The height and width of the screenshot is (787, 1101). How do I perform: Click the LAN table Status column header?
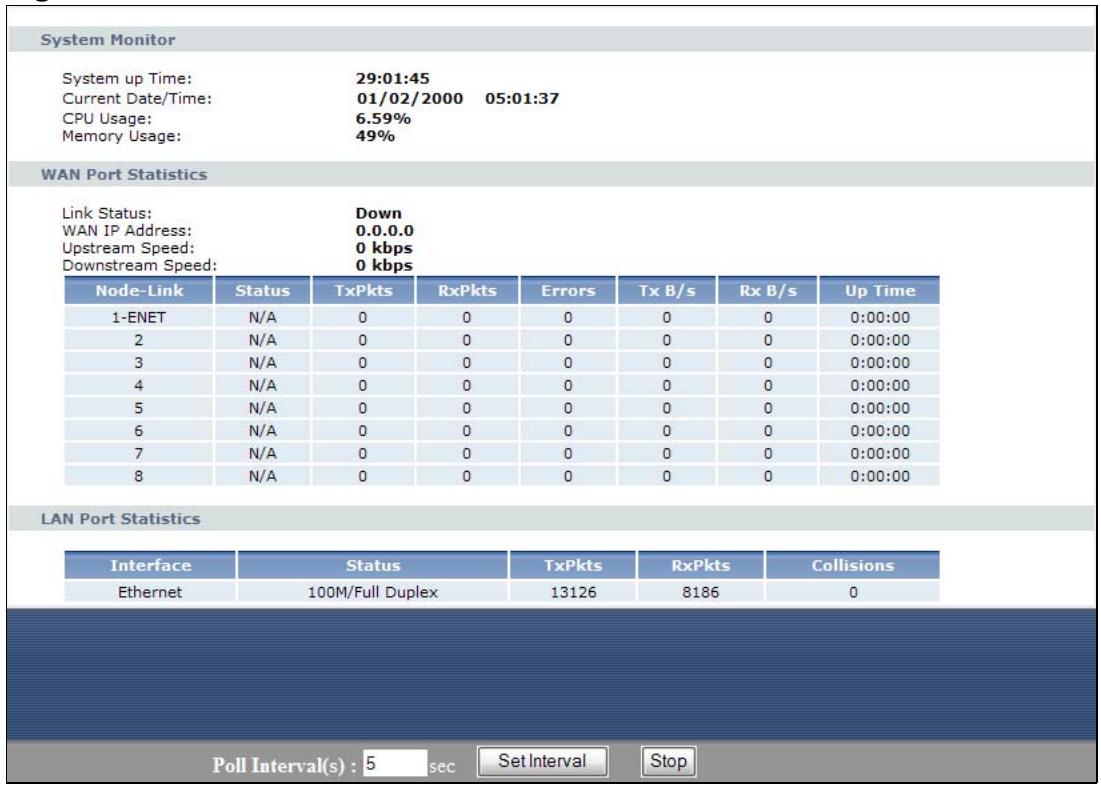tap(373, 565)
